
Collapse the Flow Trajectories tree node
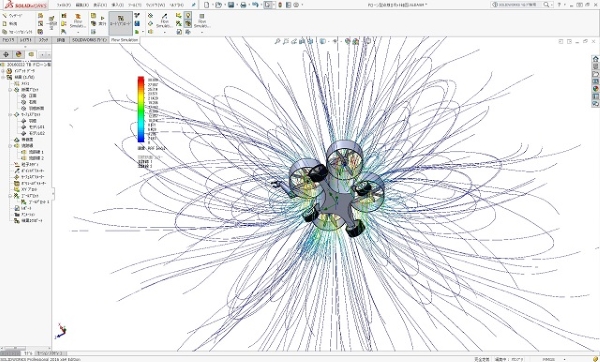point(10,146)
